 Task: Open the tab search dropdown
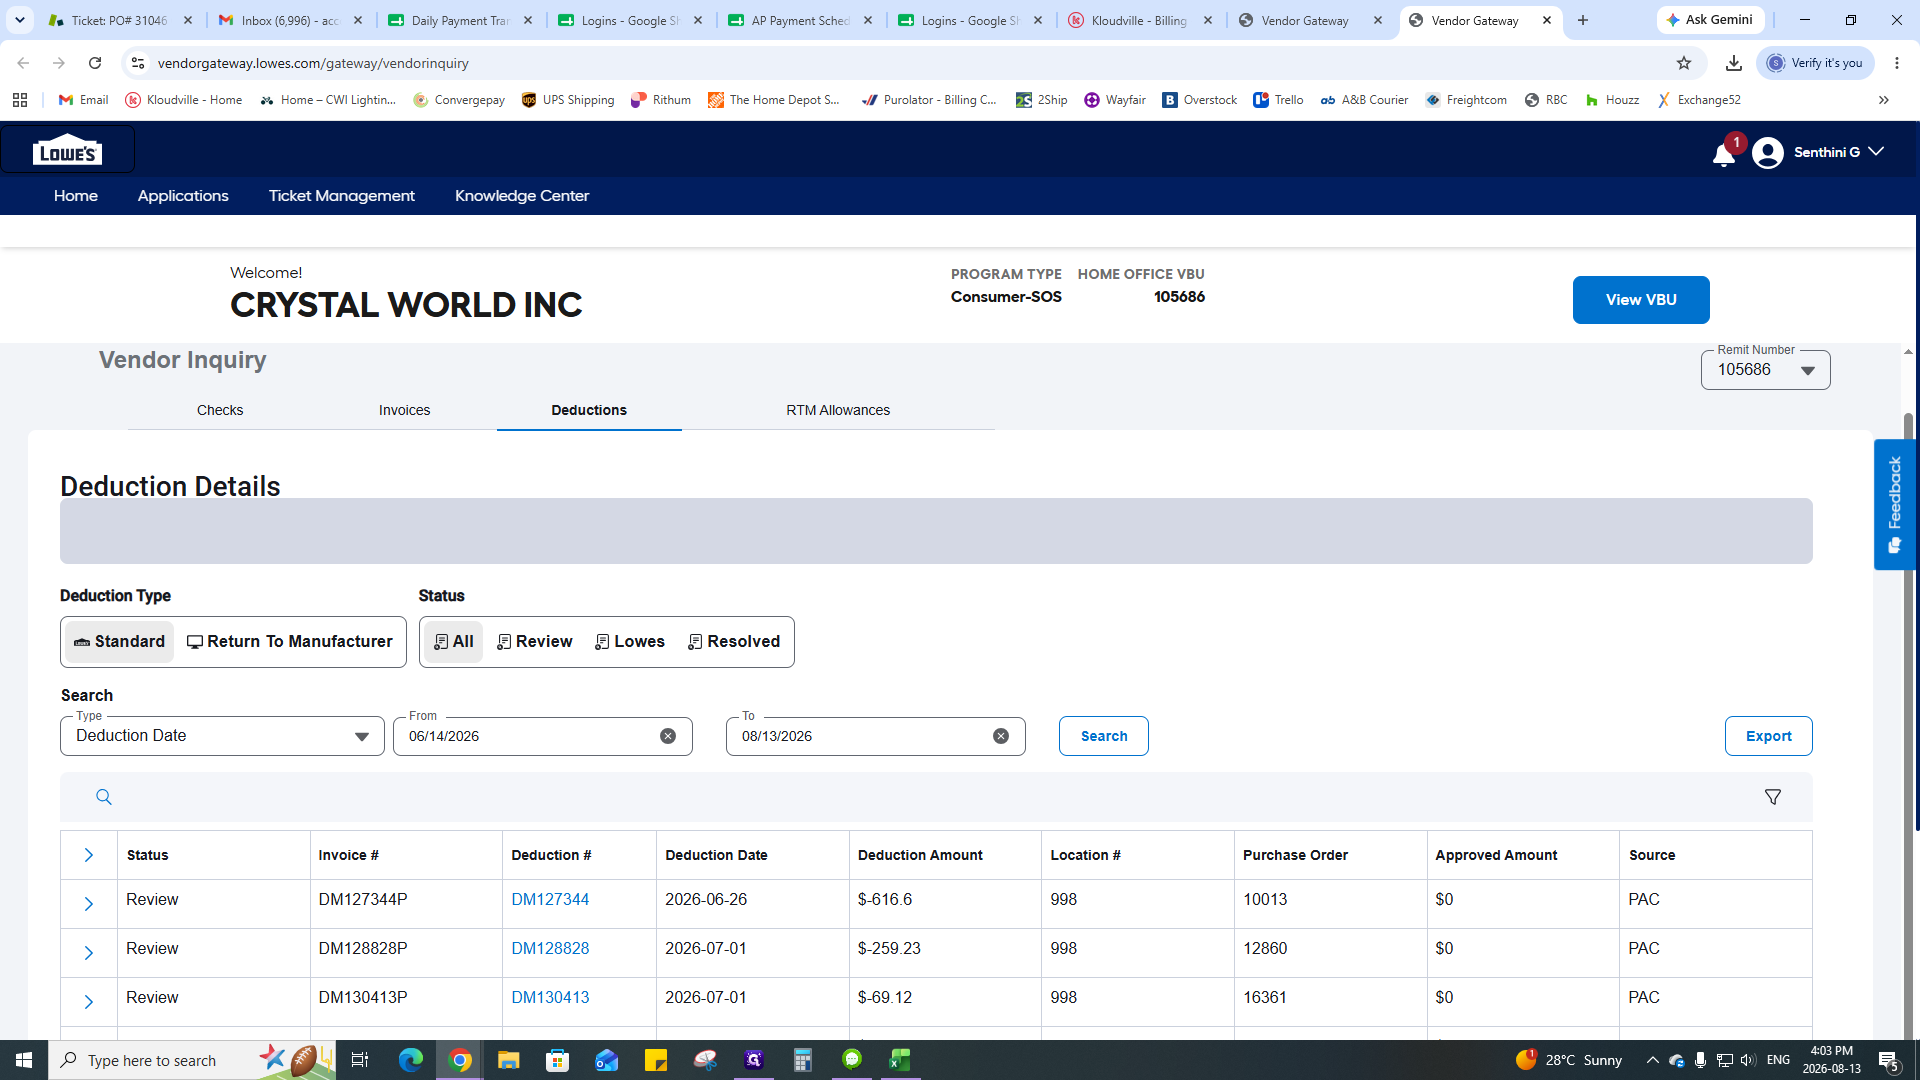pos(20,20)
